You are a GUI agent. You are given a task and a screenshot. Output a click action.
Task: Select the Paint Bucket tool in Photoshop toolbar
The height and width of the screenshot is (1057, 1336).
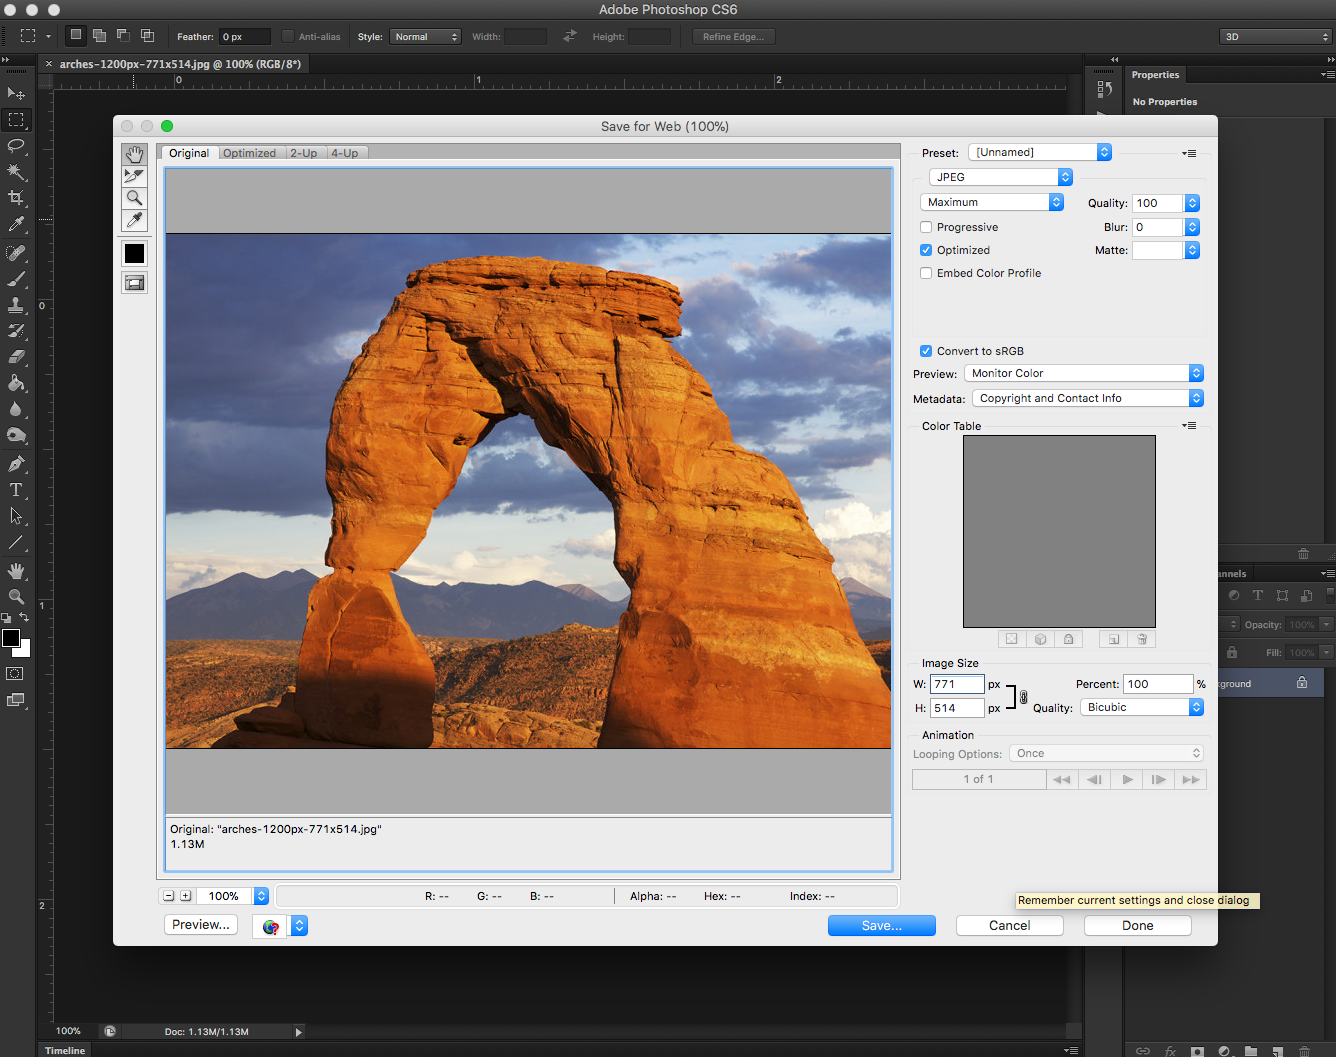pyautogui.click(x=16, y=383)
